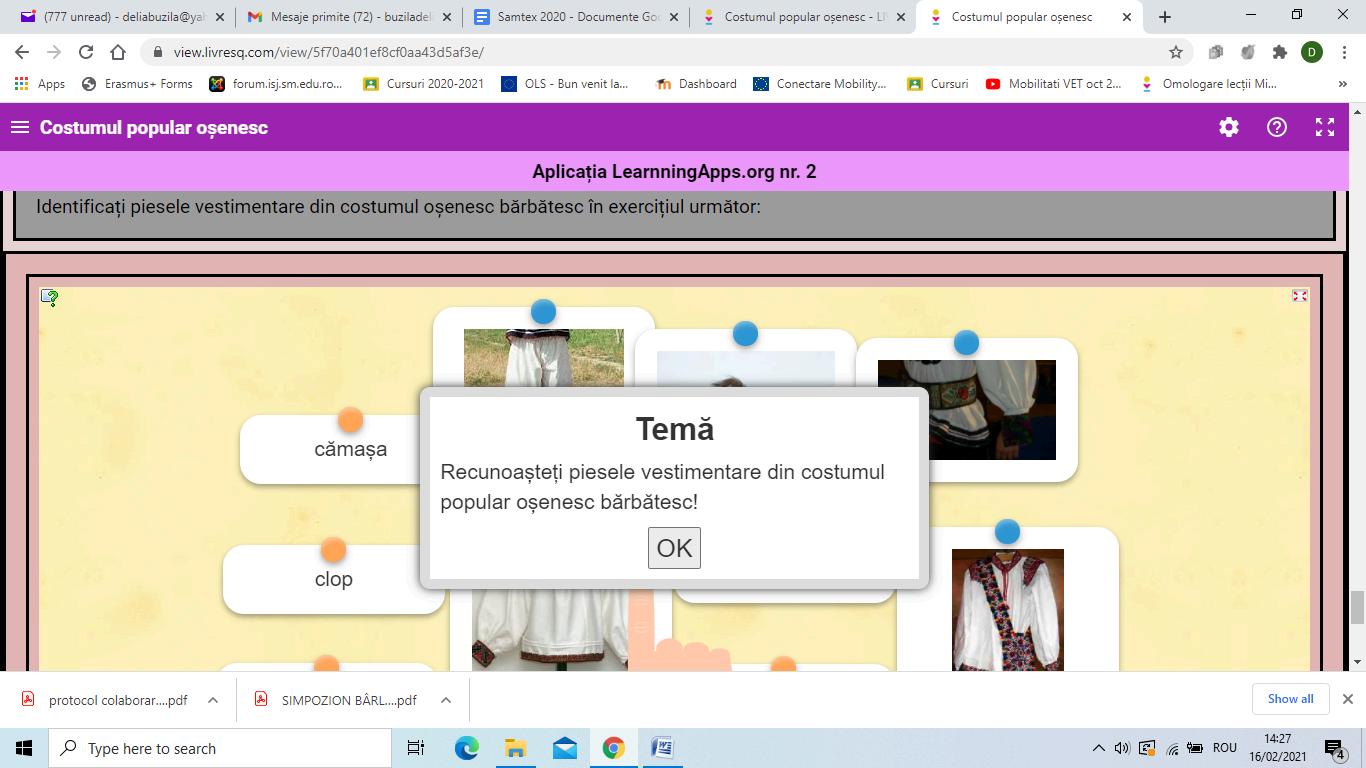Open protocol colaborar pdf download
The height and width of the screenshot is (768, 1366).
(x=104, y=700)
